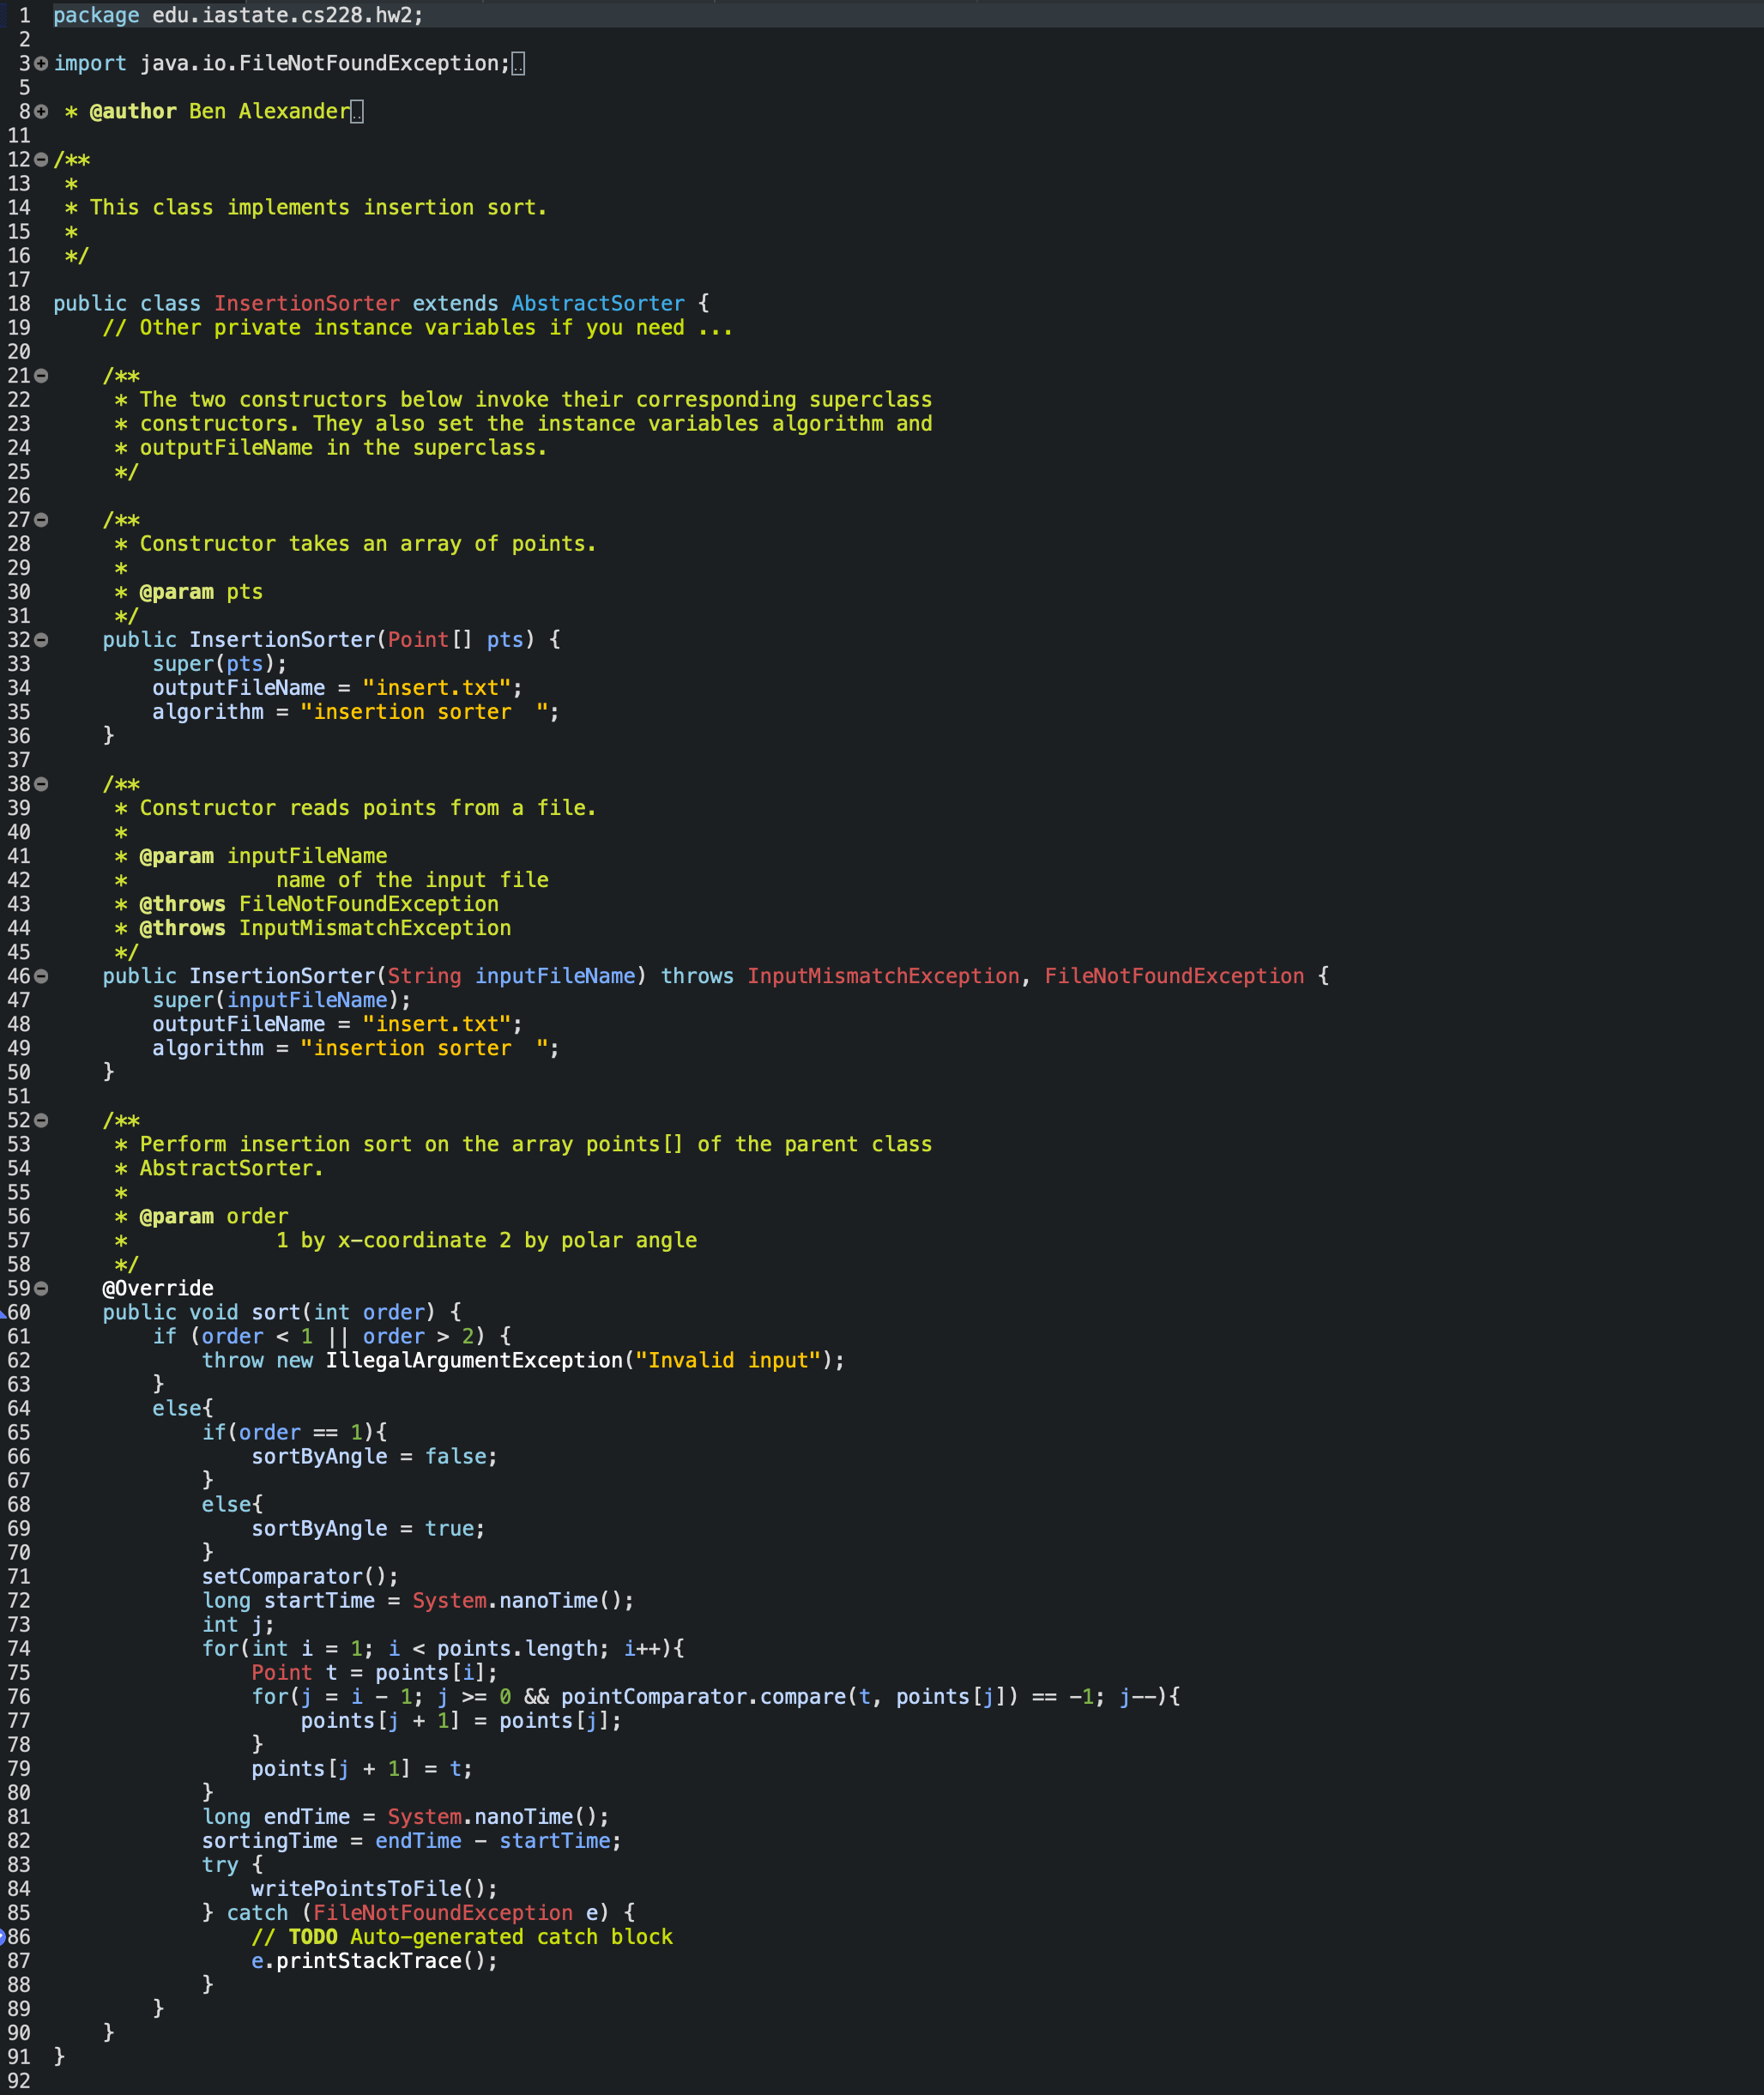This screenshot has width=1764, height=2095.
Task: Click the '@Override' annotation
Action: tap(158, 1288)
